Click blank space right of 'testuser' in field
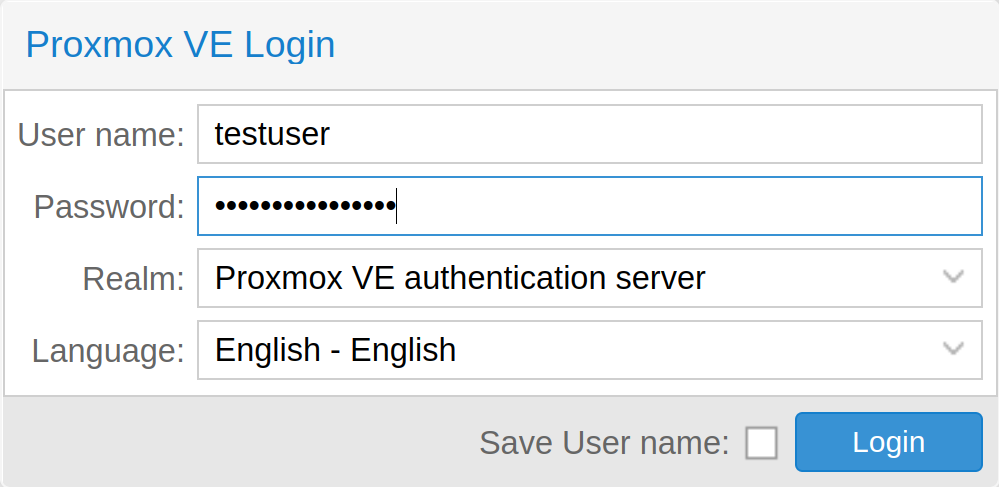The width and height of the screenshot is (999, 487). 650,134
